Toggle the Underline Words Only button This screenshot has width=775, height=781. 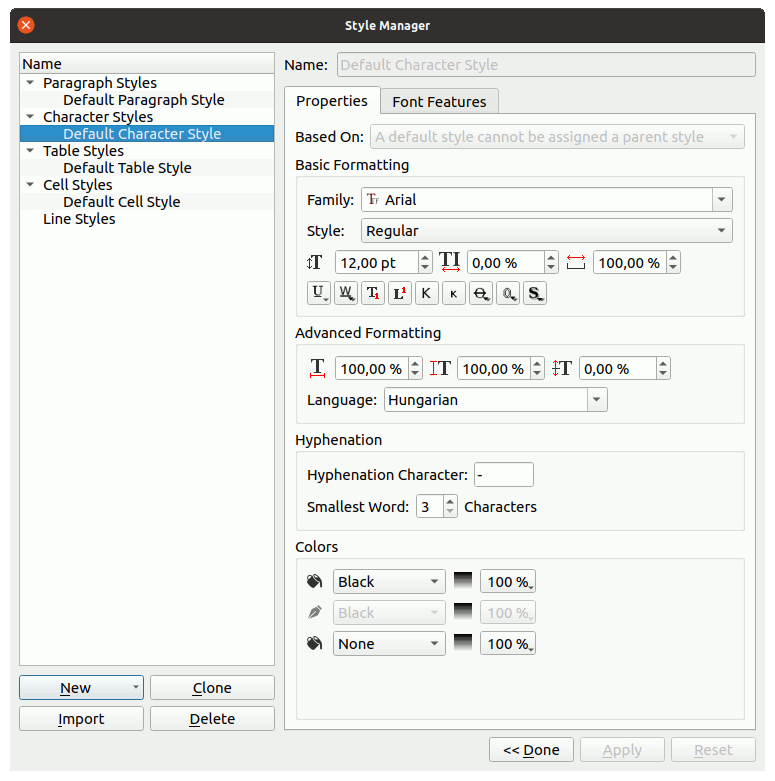(x=346, y=293)
